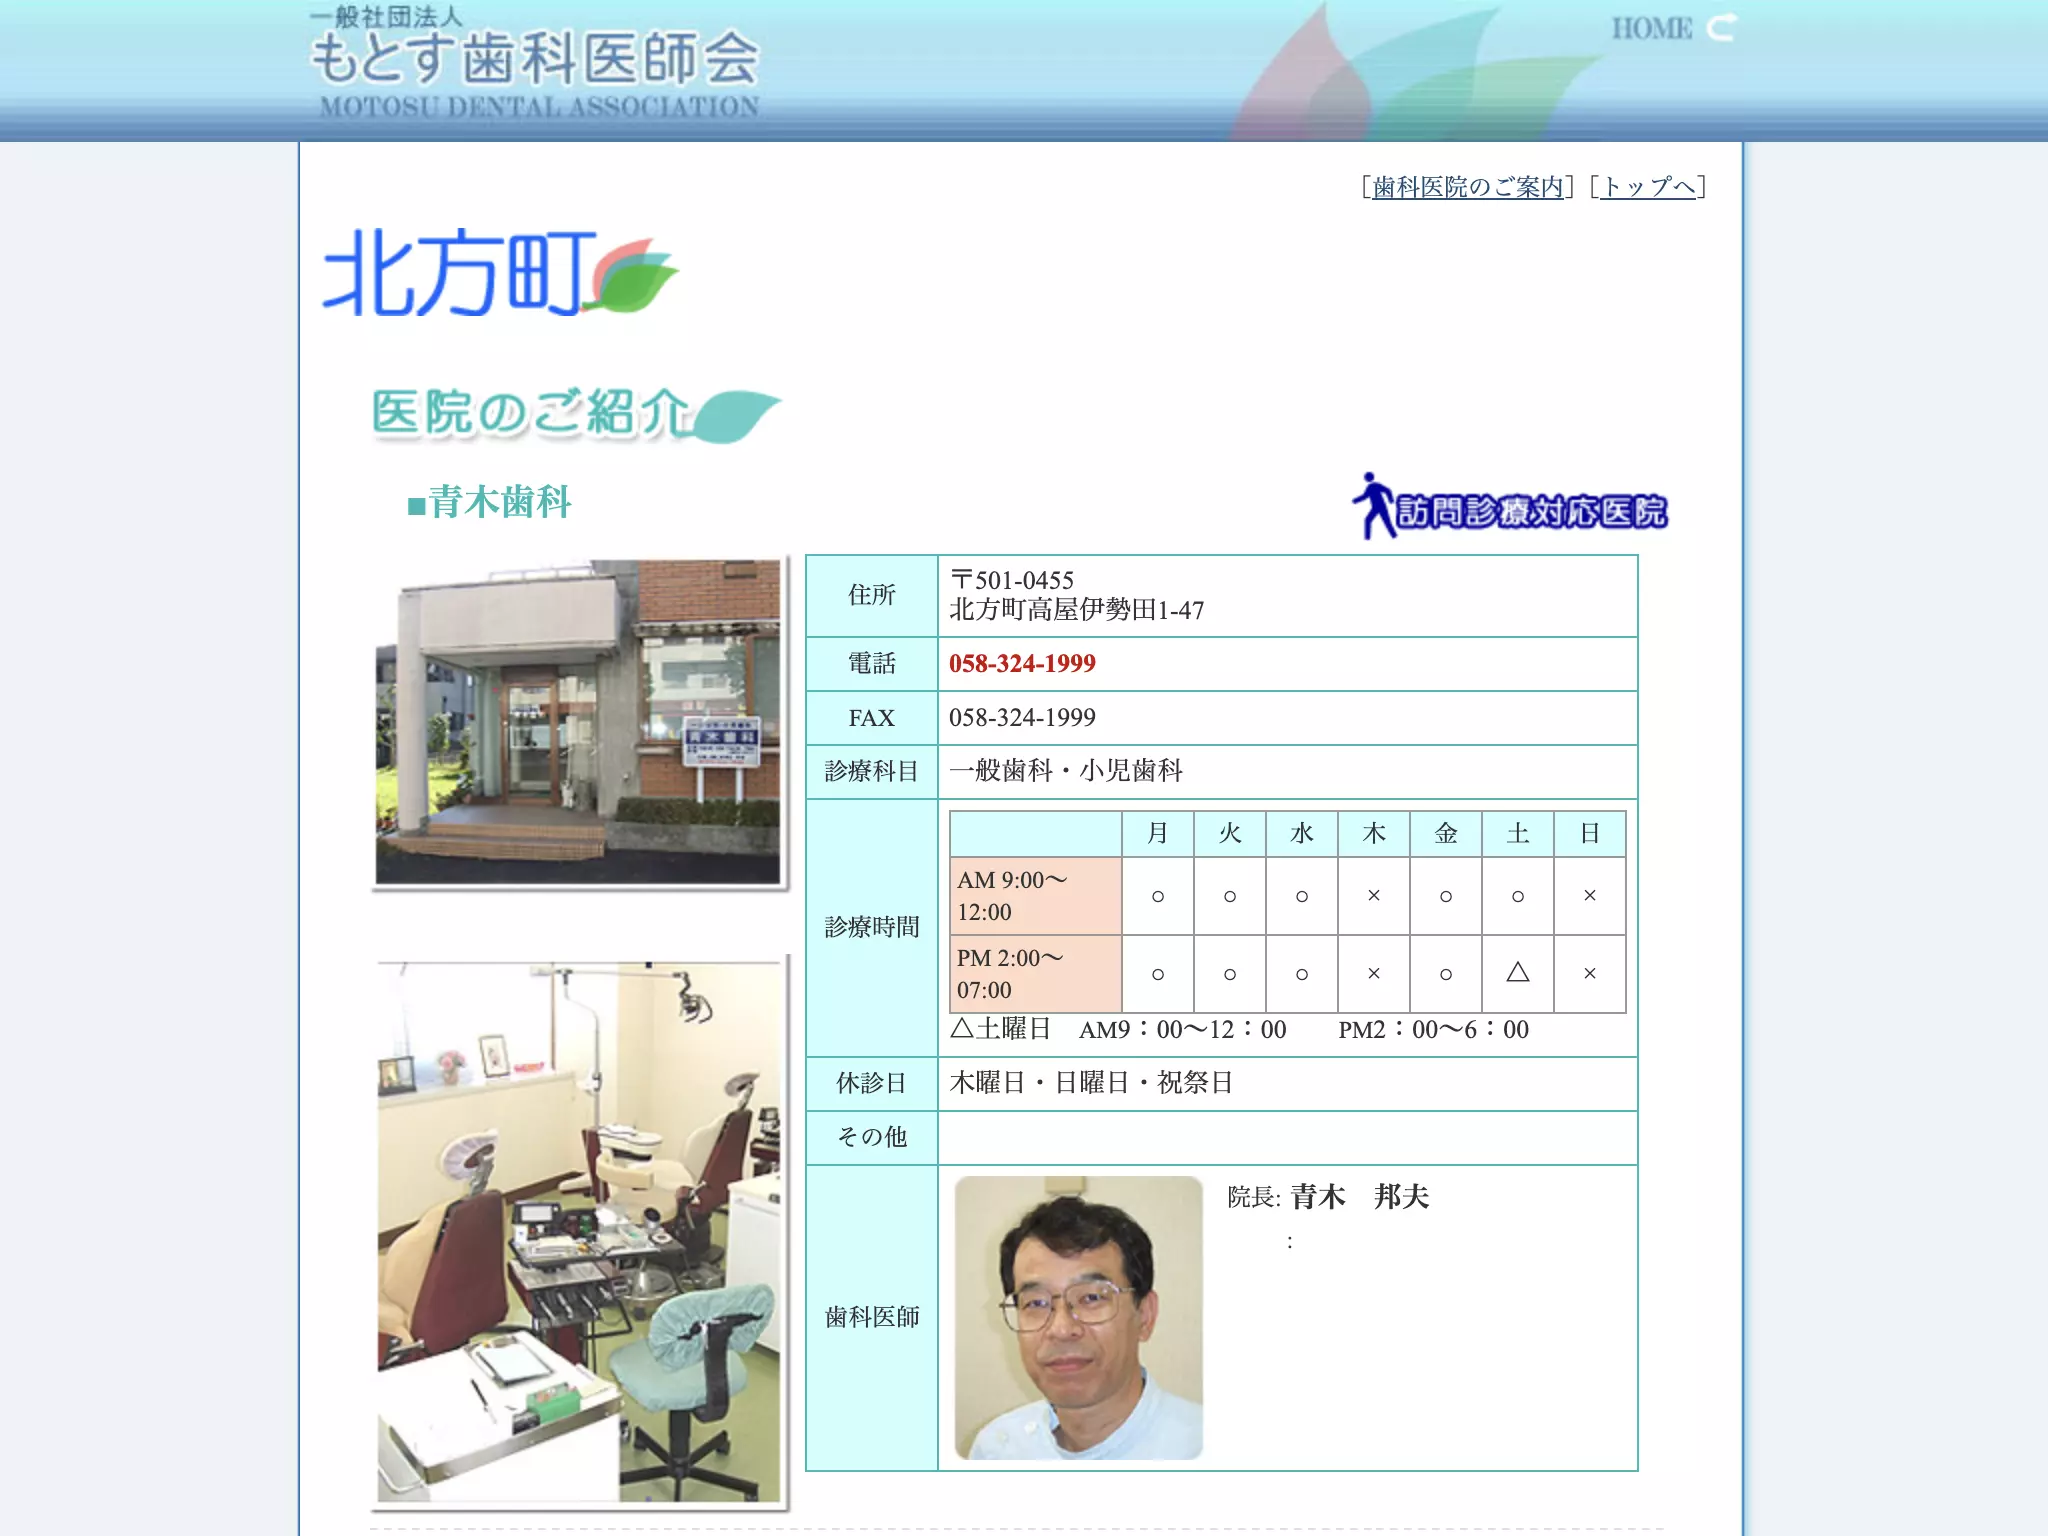Viewport: 2048px width, 1536px height.
Task: Click the photo of the dentist
Action: (1079, 1317)
